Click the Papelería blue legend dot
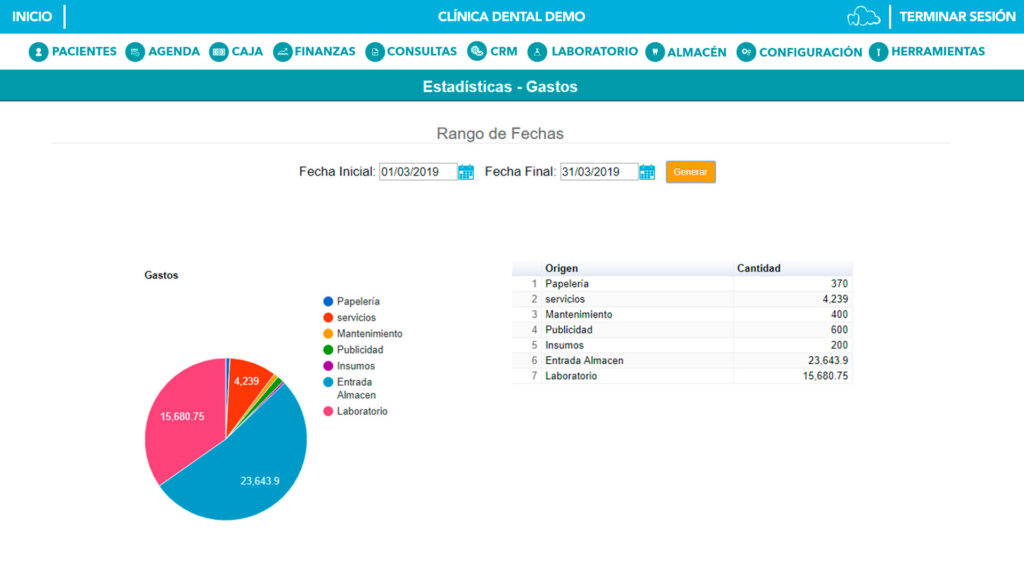The width and height of the screenshot is (1024, 576). tap(328, 301)
